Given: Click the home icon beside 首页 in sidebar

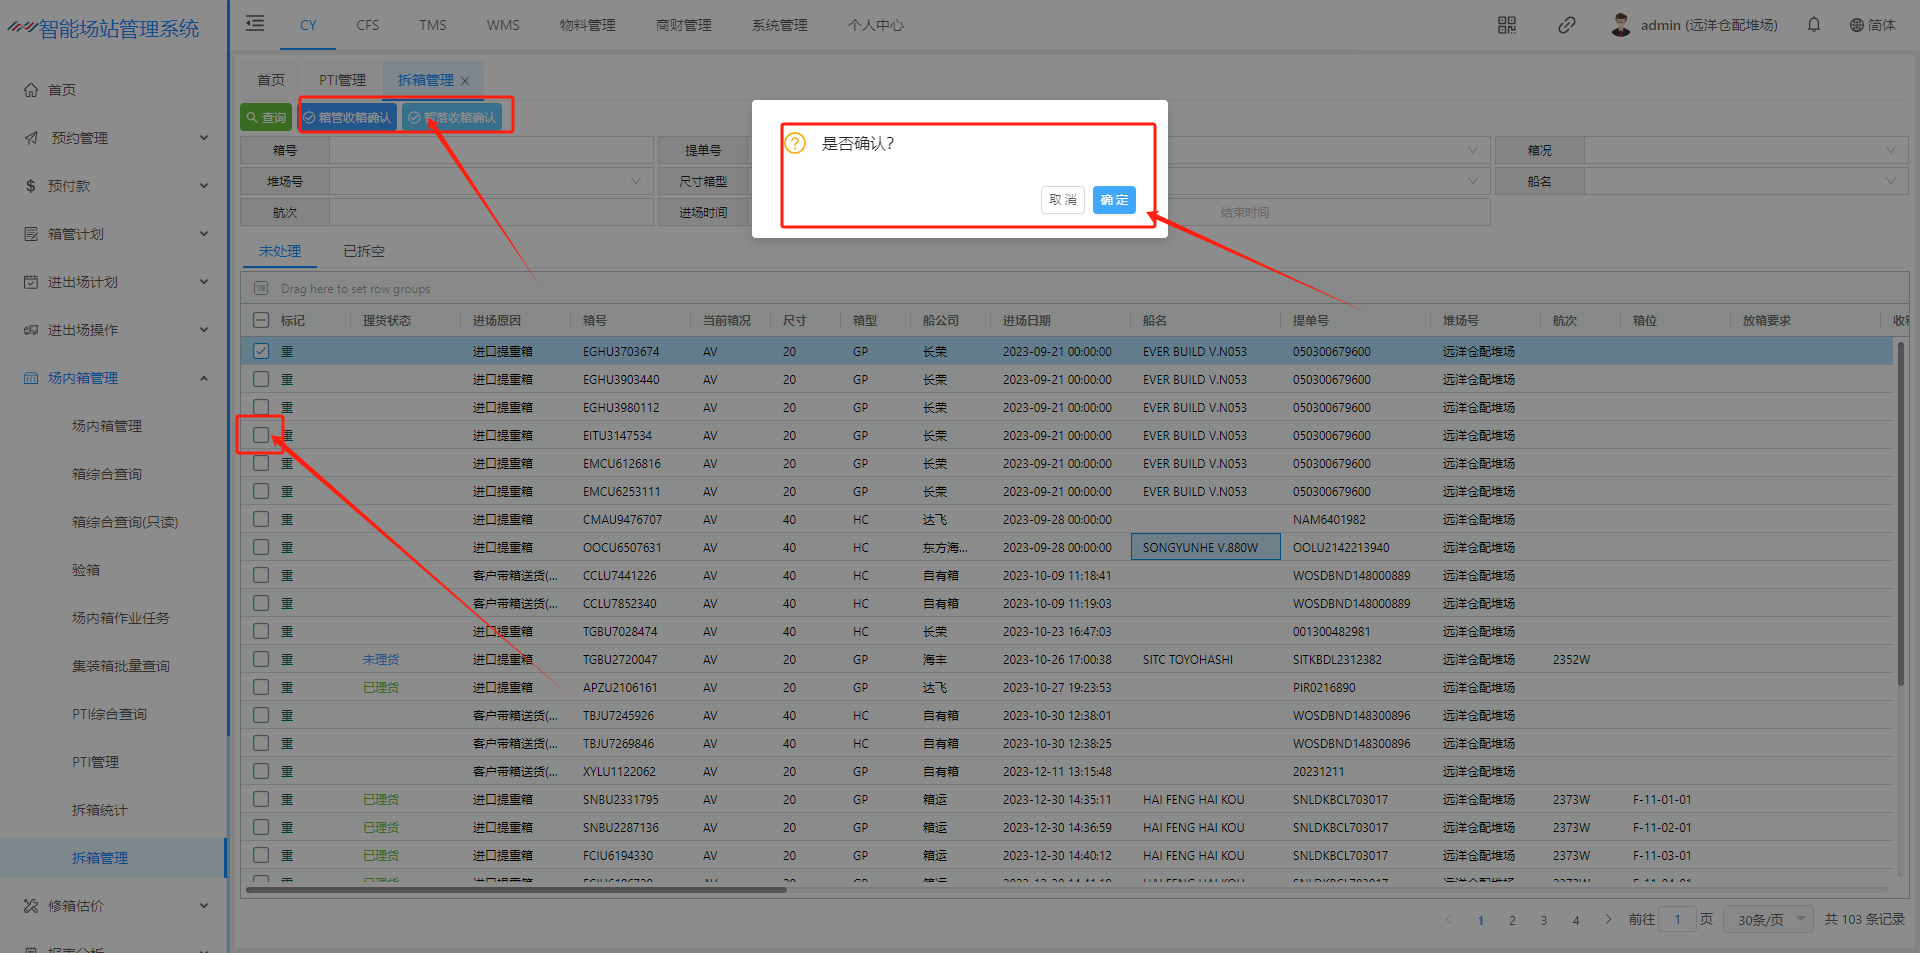Looking at the screenshot, I should (31, 90).
